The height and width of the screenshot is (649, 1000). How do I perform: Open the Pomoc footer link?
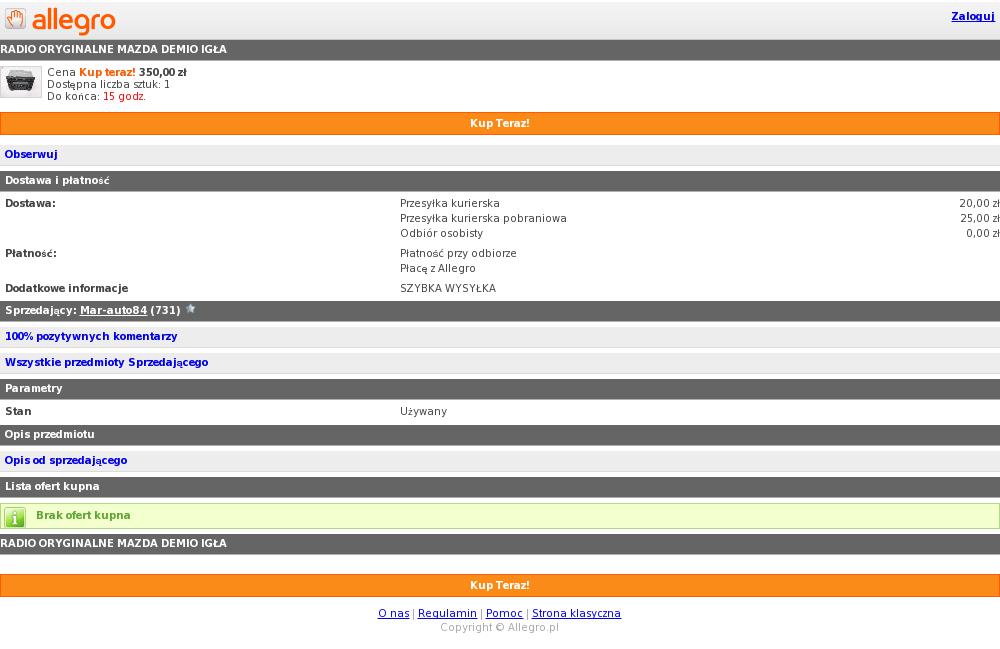504,613
